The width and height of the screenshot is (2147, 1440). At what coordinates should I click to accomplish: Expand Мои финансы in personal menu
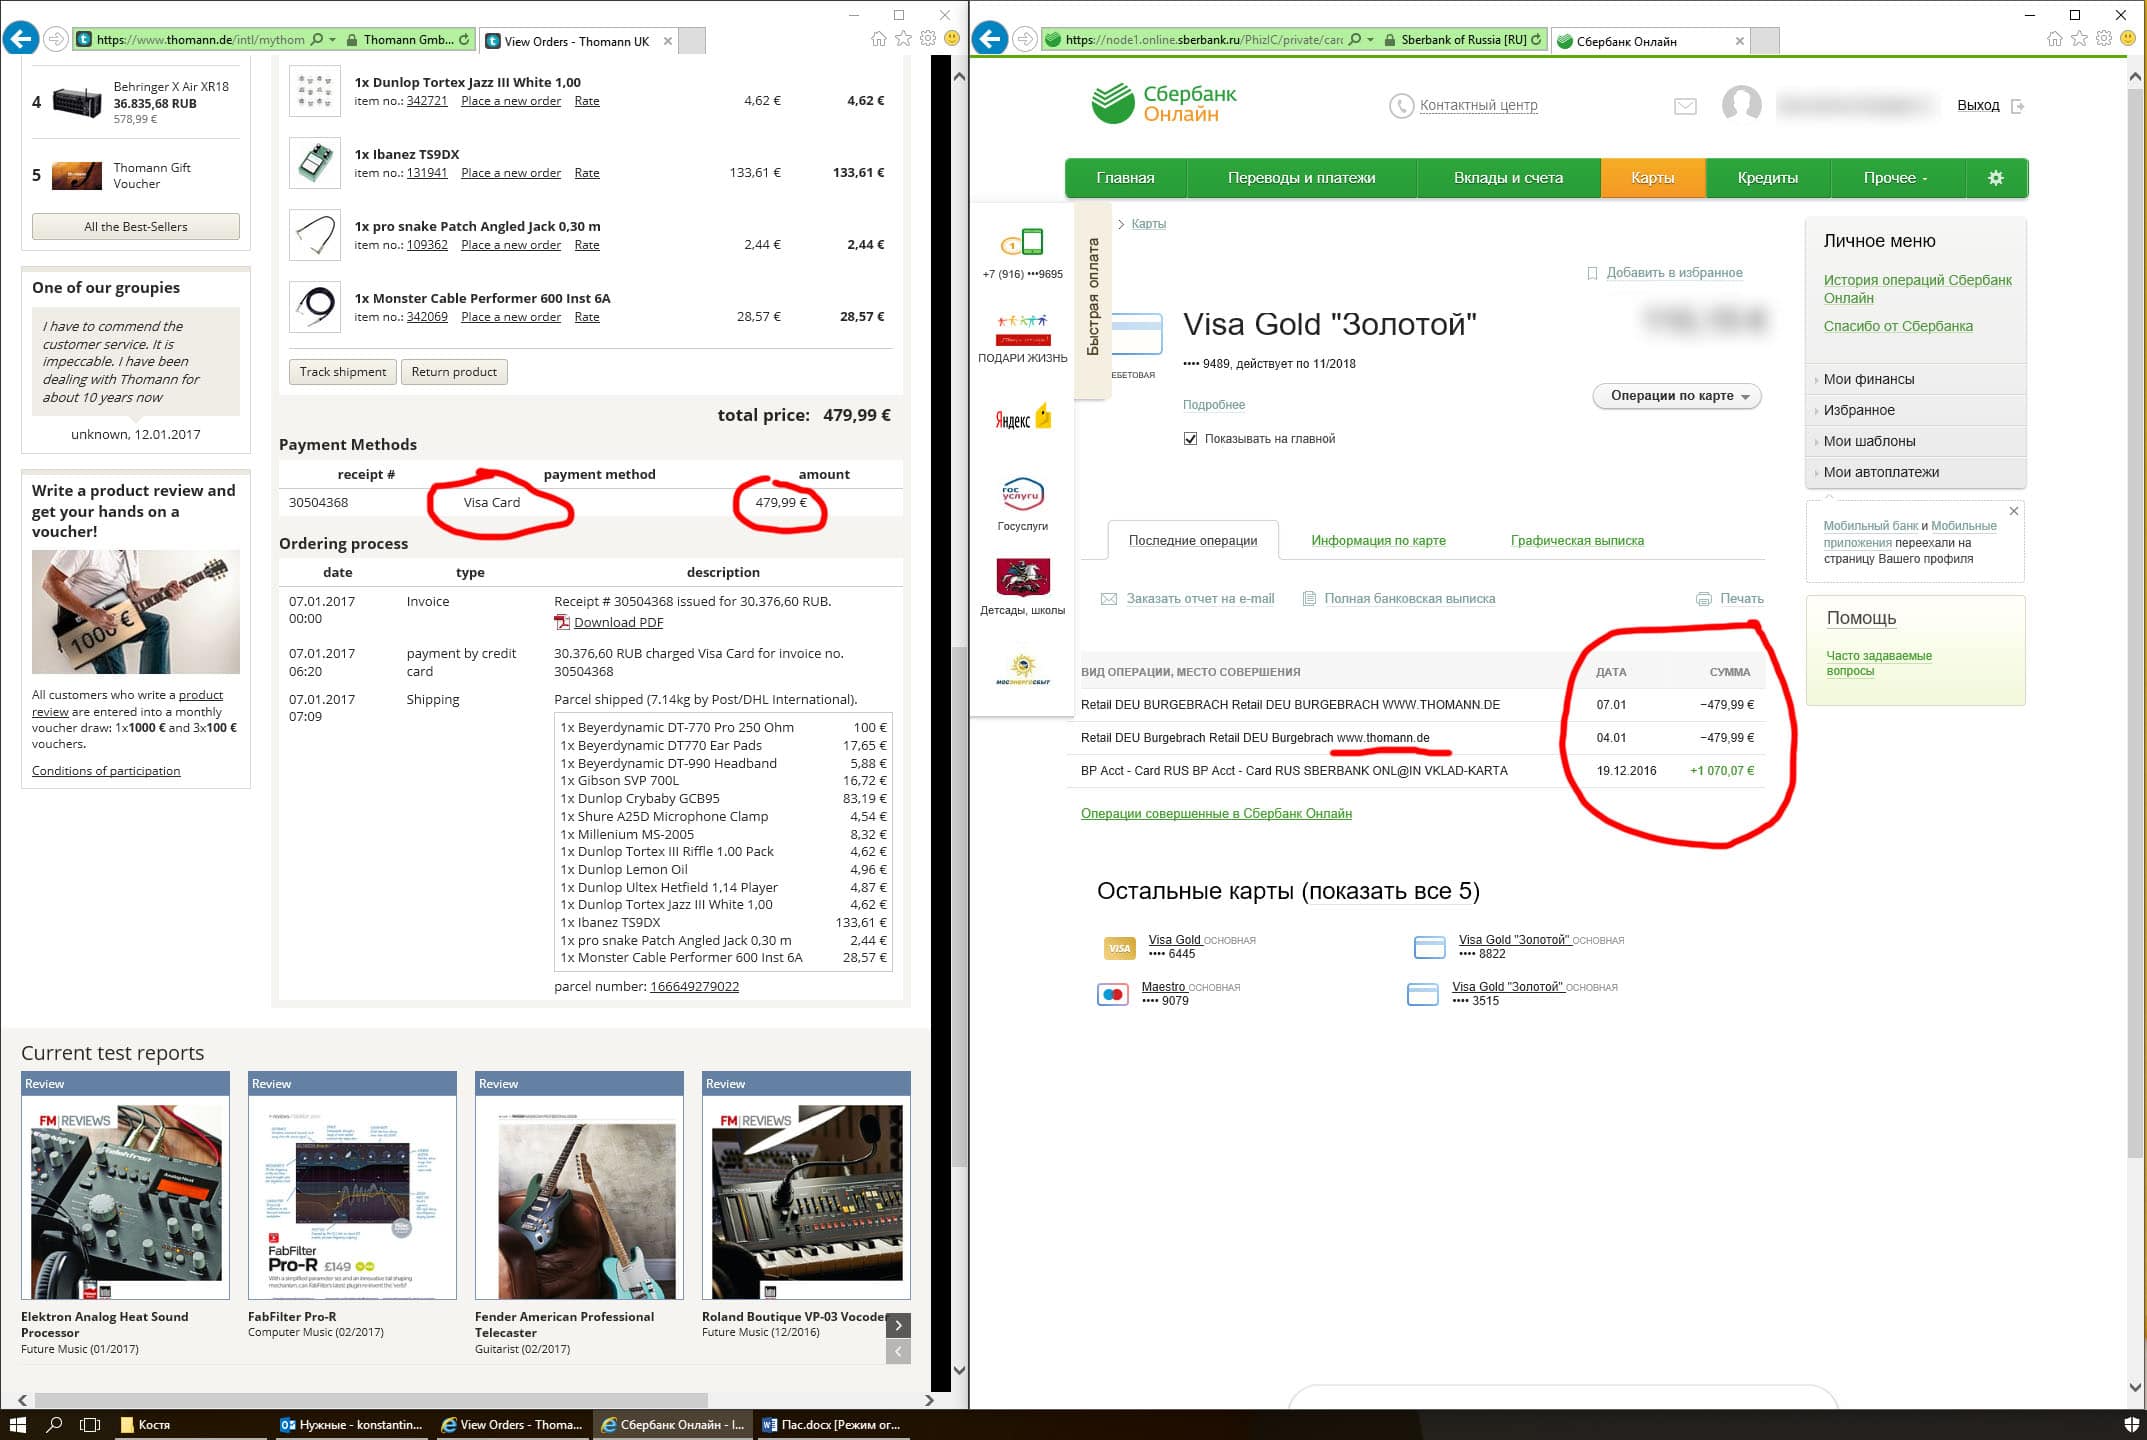pos(1868,379)
